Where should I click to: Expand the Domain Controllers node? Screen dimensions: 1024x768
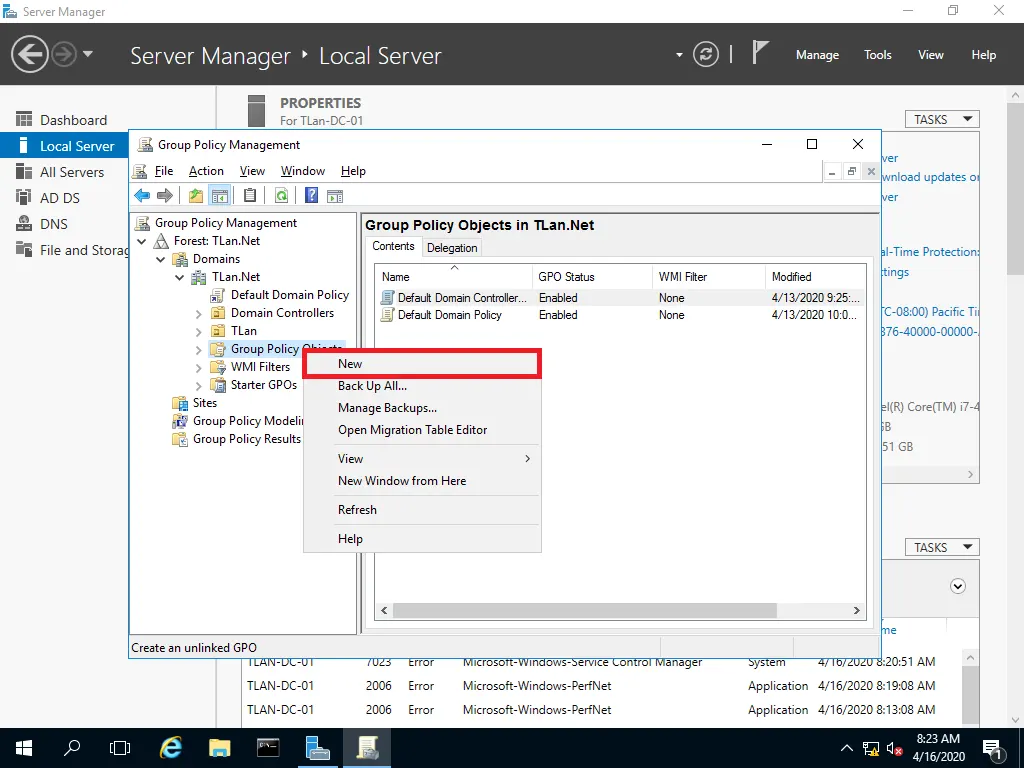[199, 314]
